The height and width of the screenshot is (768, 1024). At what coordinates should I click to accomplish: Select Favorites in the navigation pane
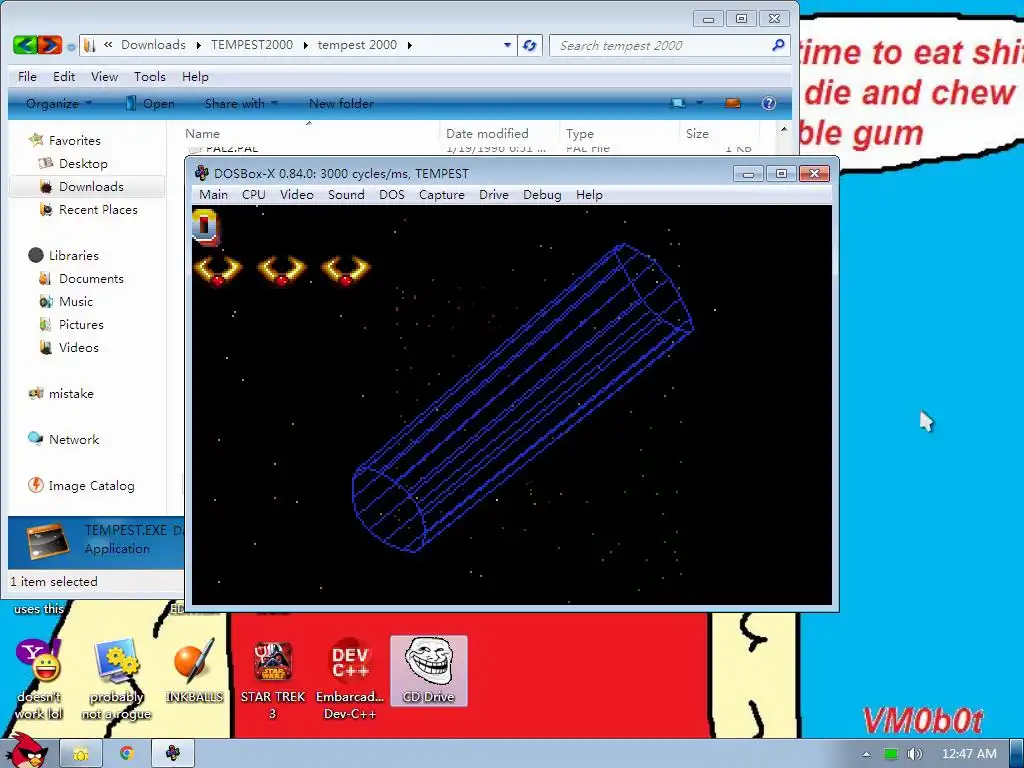coord(65,140)
